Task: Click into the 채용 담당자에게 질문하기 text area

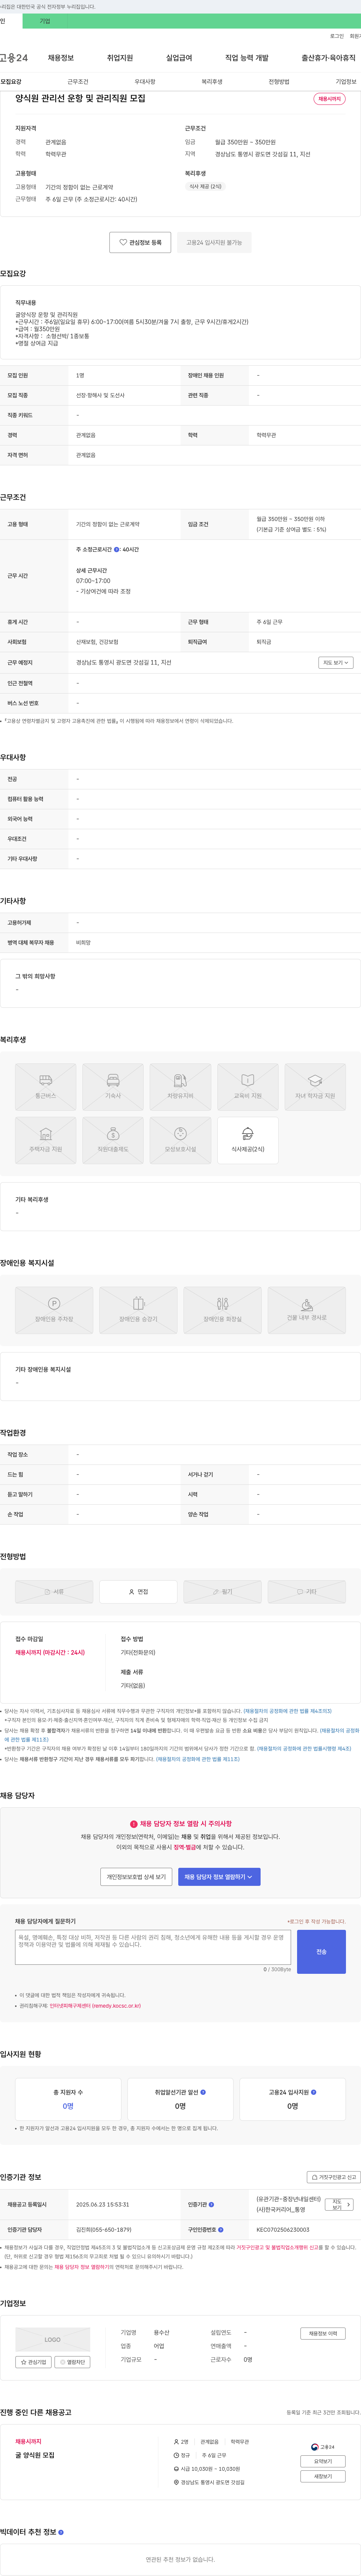Action: pos(153,1947)
